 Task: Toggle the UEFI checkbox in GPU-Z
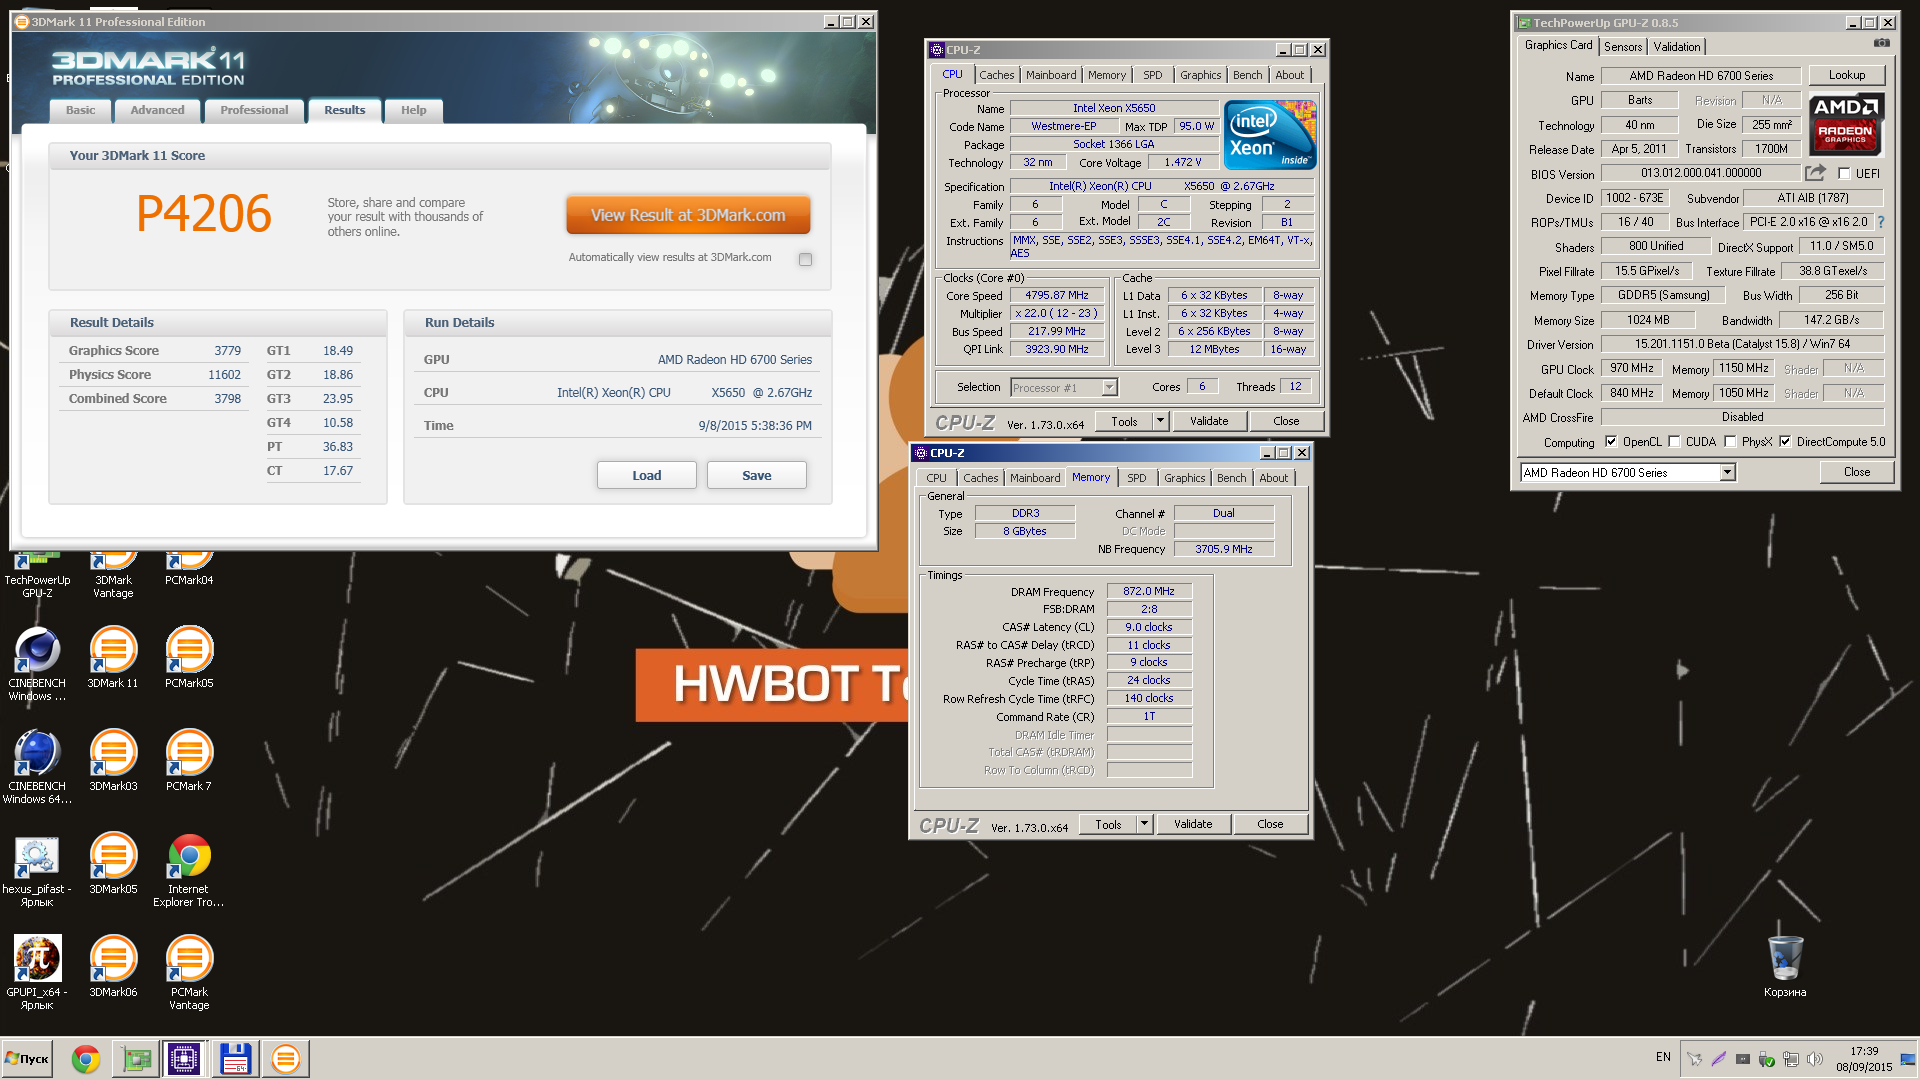click(x=1844, y=173)
